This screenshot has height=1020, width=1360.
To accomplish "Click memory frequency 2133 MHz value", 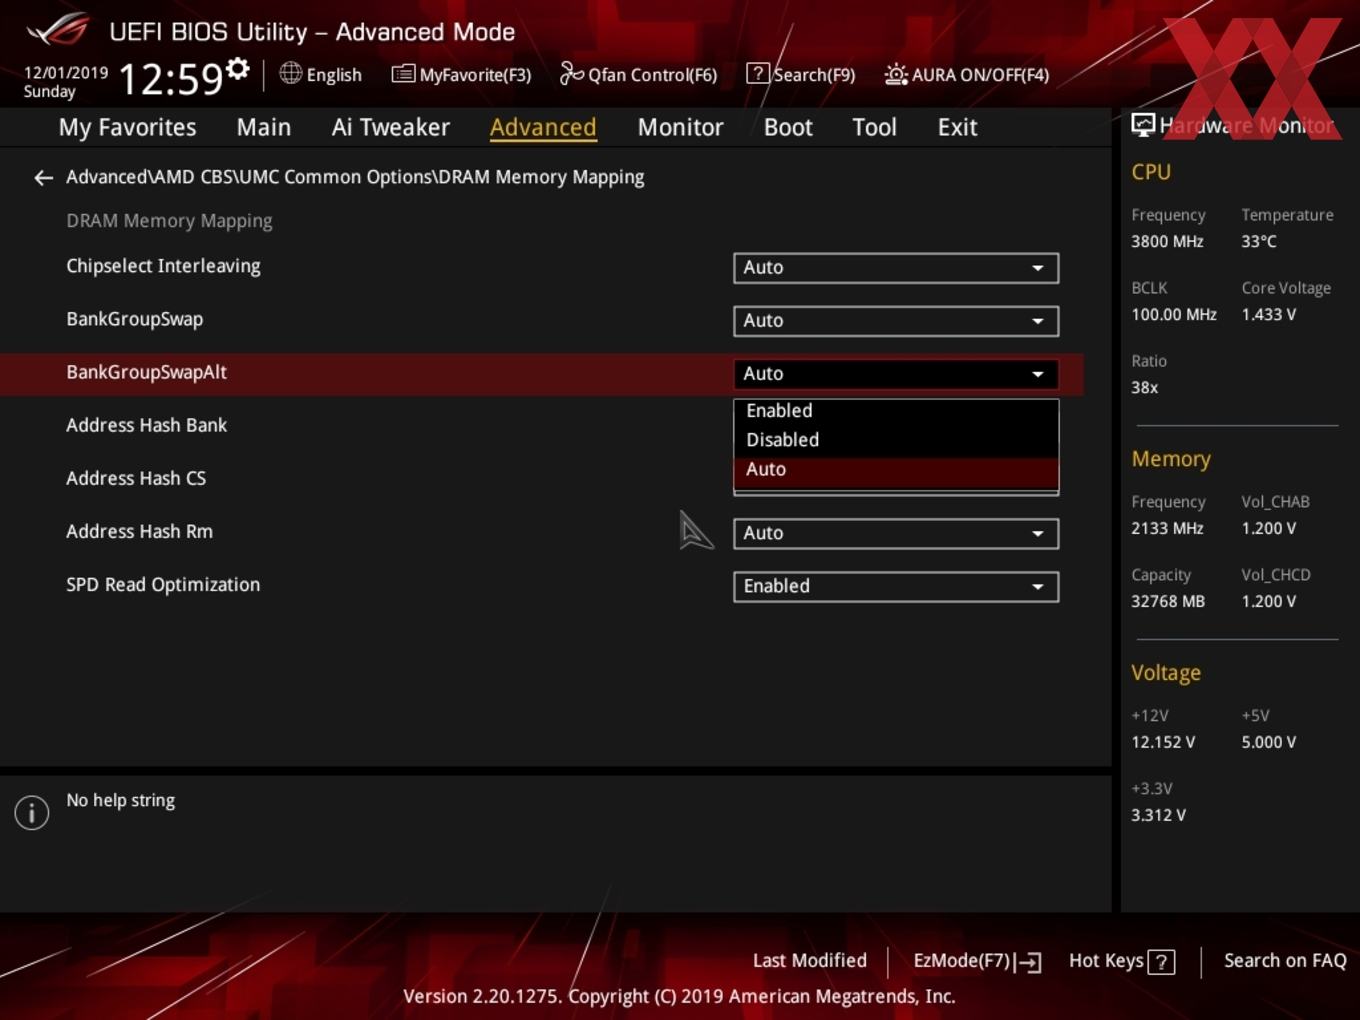I will 1167,529.
